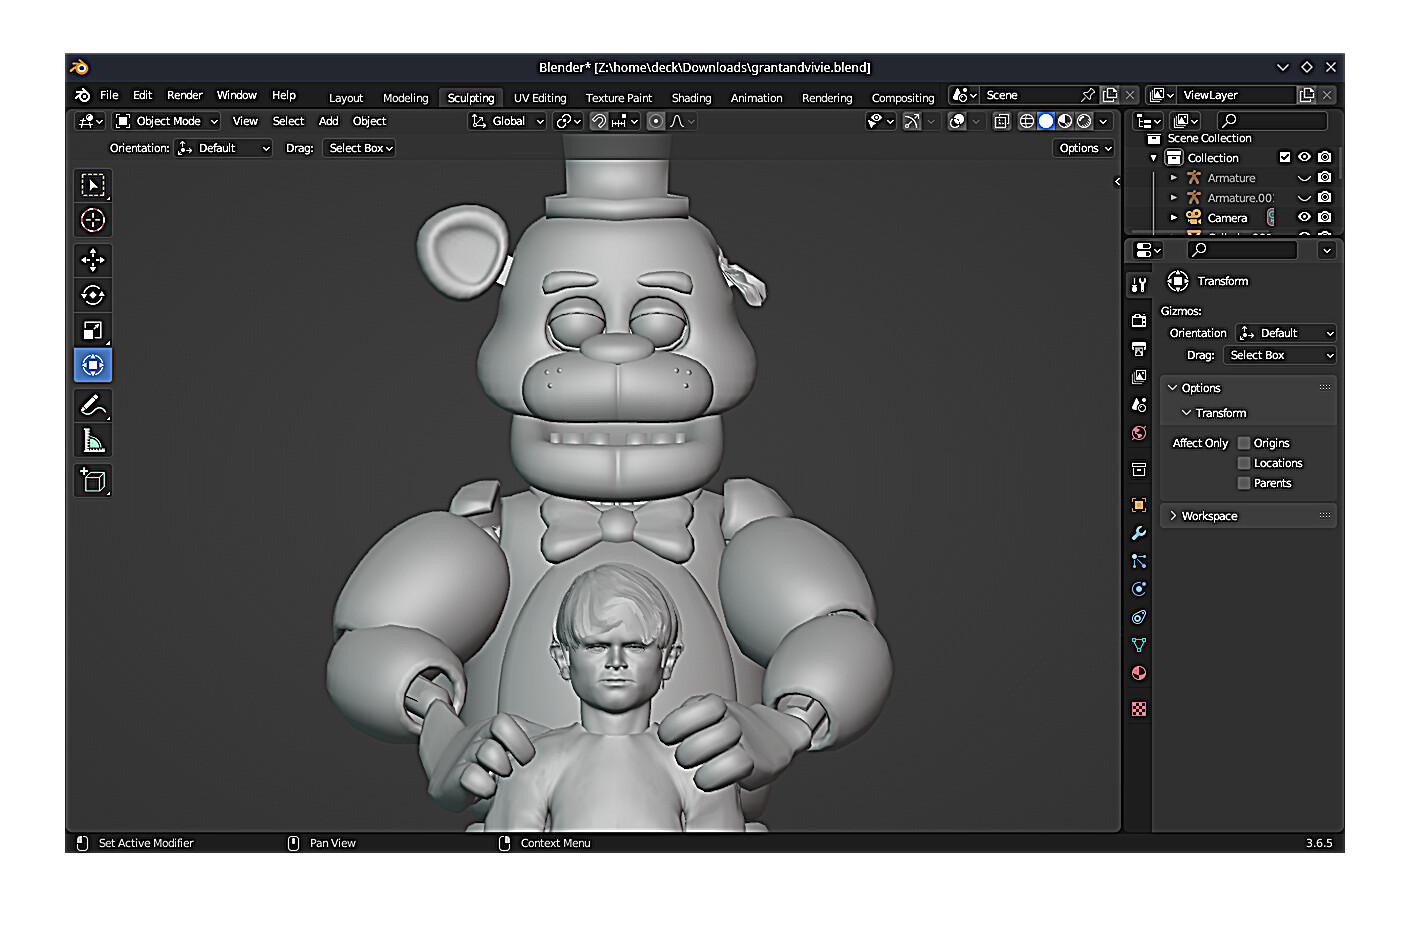This screenshot has width=1410, height=930.
Task: Switch to Rendered viewport shading
Action: [x=1084, y=121]
